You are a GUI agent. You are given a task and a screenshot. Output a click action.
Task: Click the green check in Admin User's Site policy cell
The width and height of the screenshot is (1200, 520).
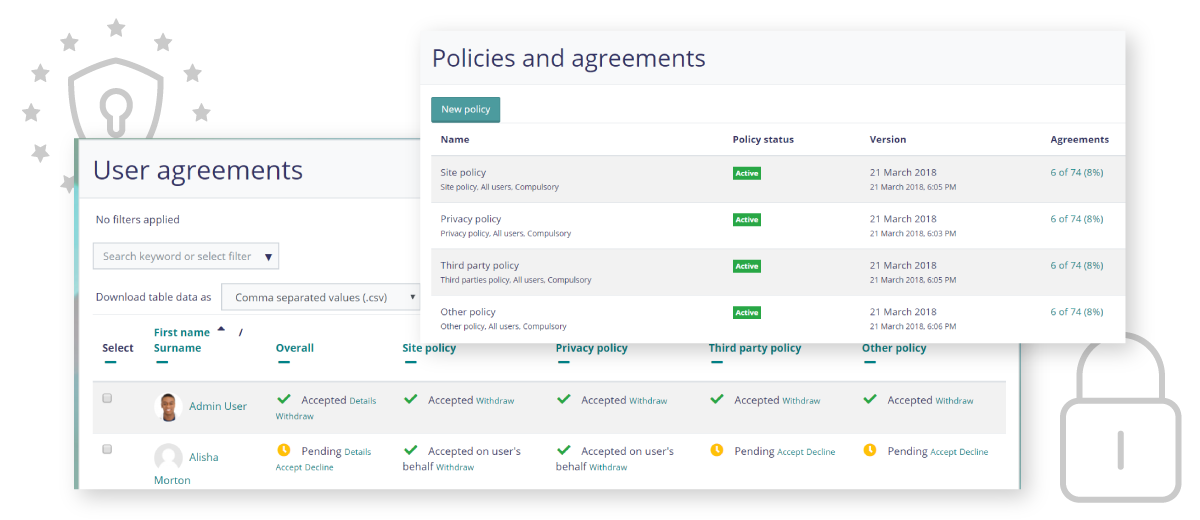[410, 399]
